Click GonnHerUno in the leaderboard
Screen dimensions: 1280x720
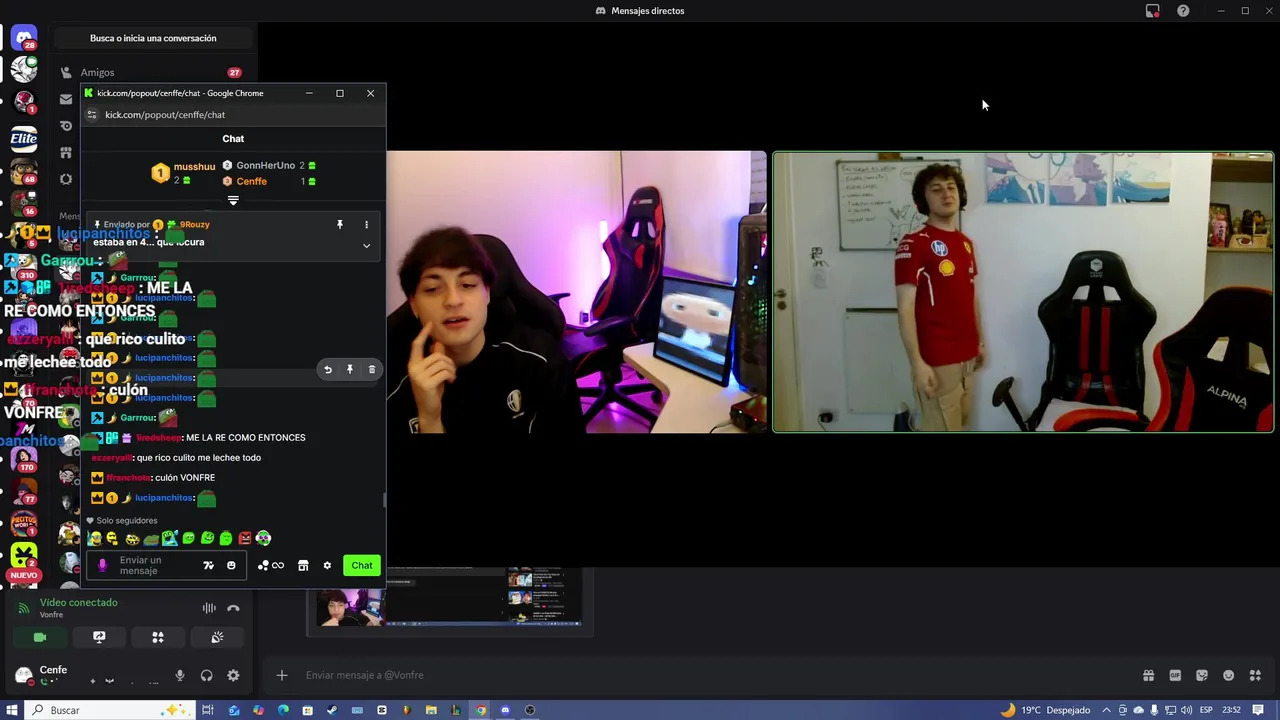pos(265,165)
